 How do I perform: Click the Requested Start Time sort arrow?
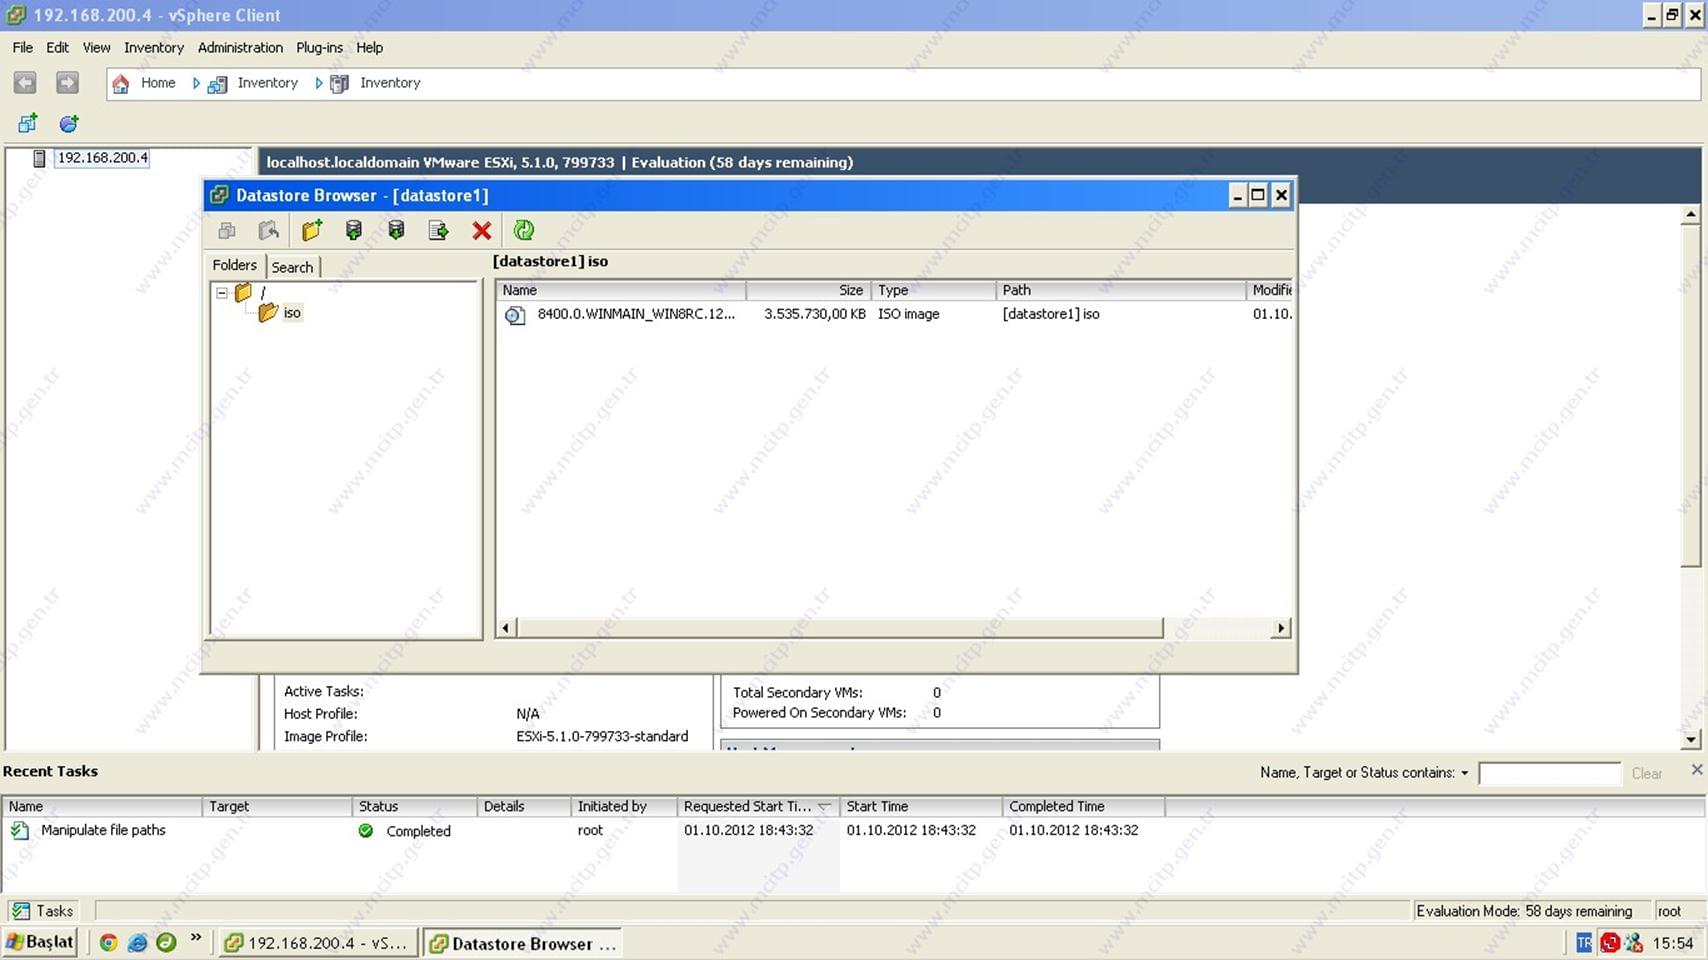pyautogui.click(x=824, y=806)
